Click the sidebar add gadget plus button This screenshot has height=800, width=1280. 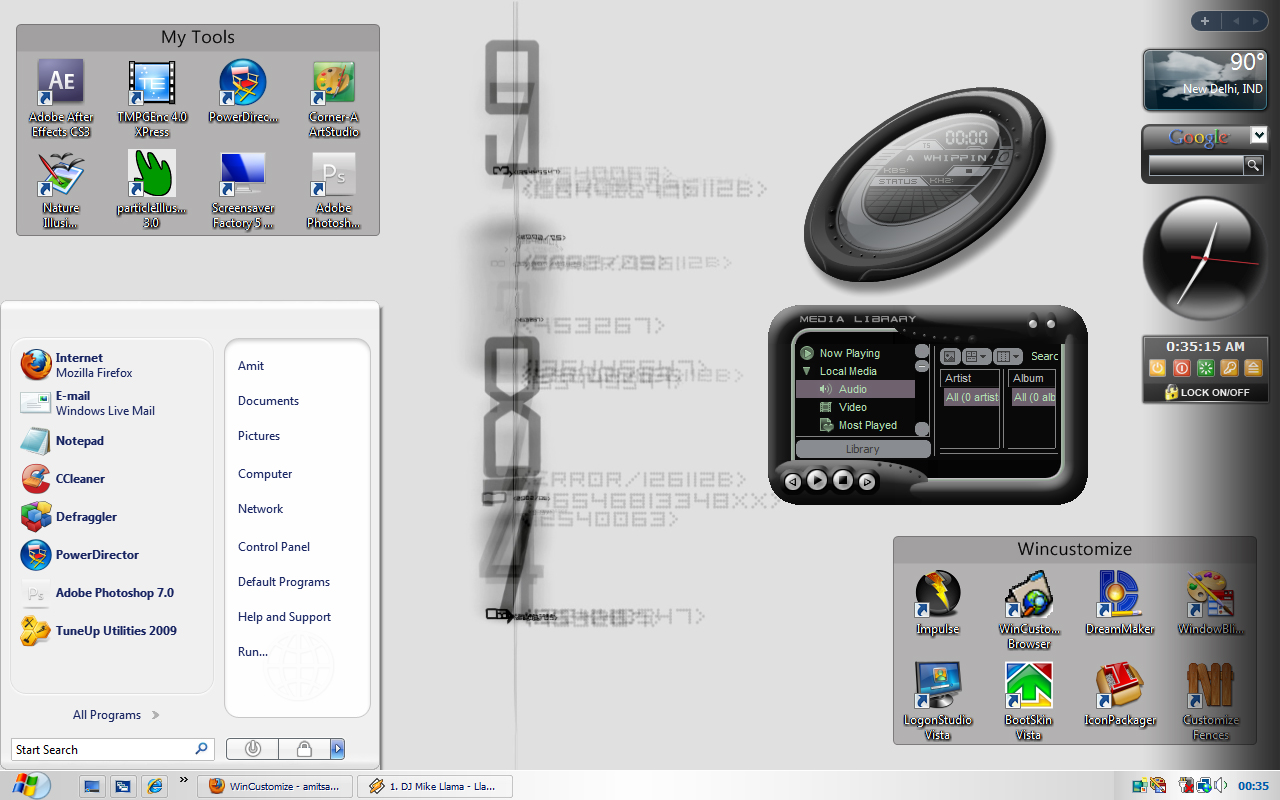(1205, 21)
